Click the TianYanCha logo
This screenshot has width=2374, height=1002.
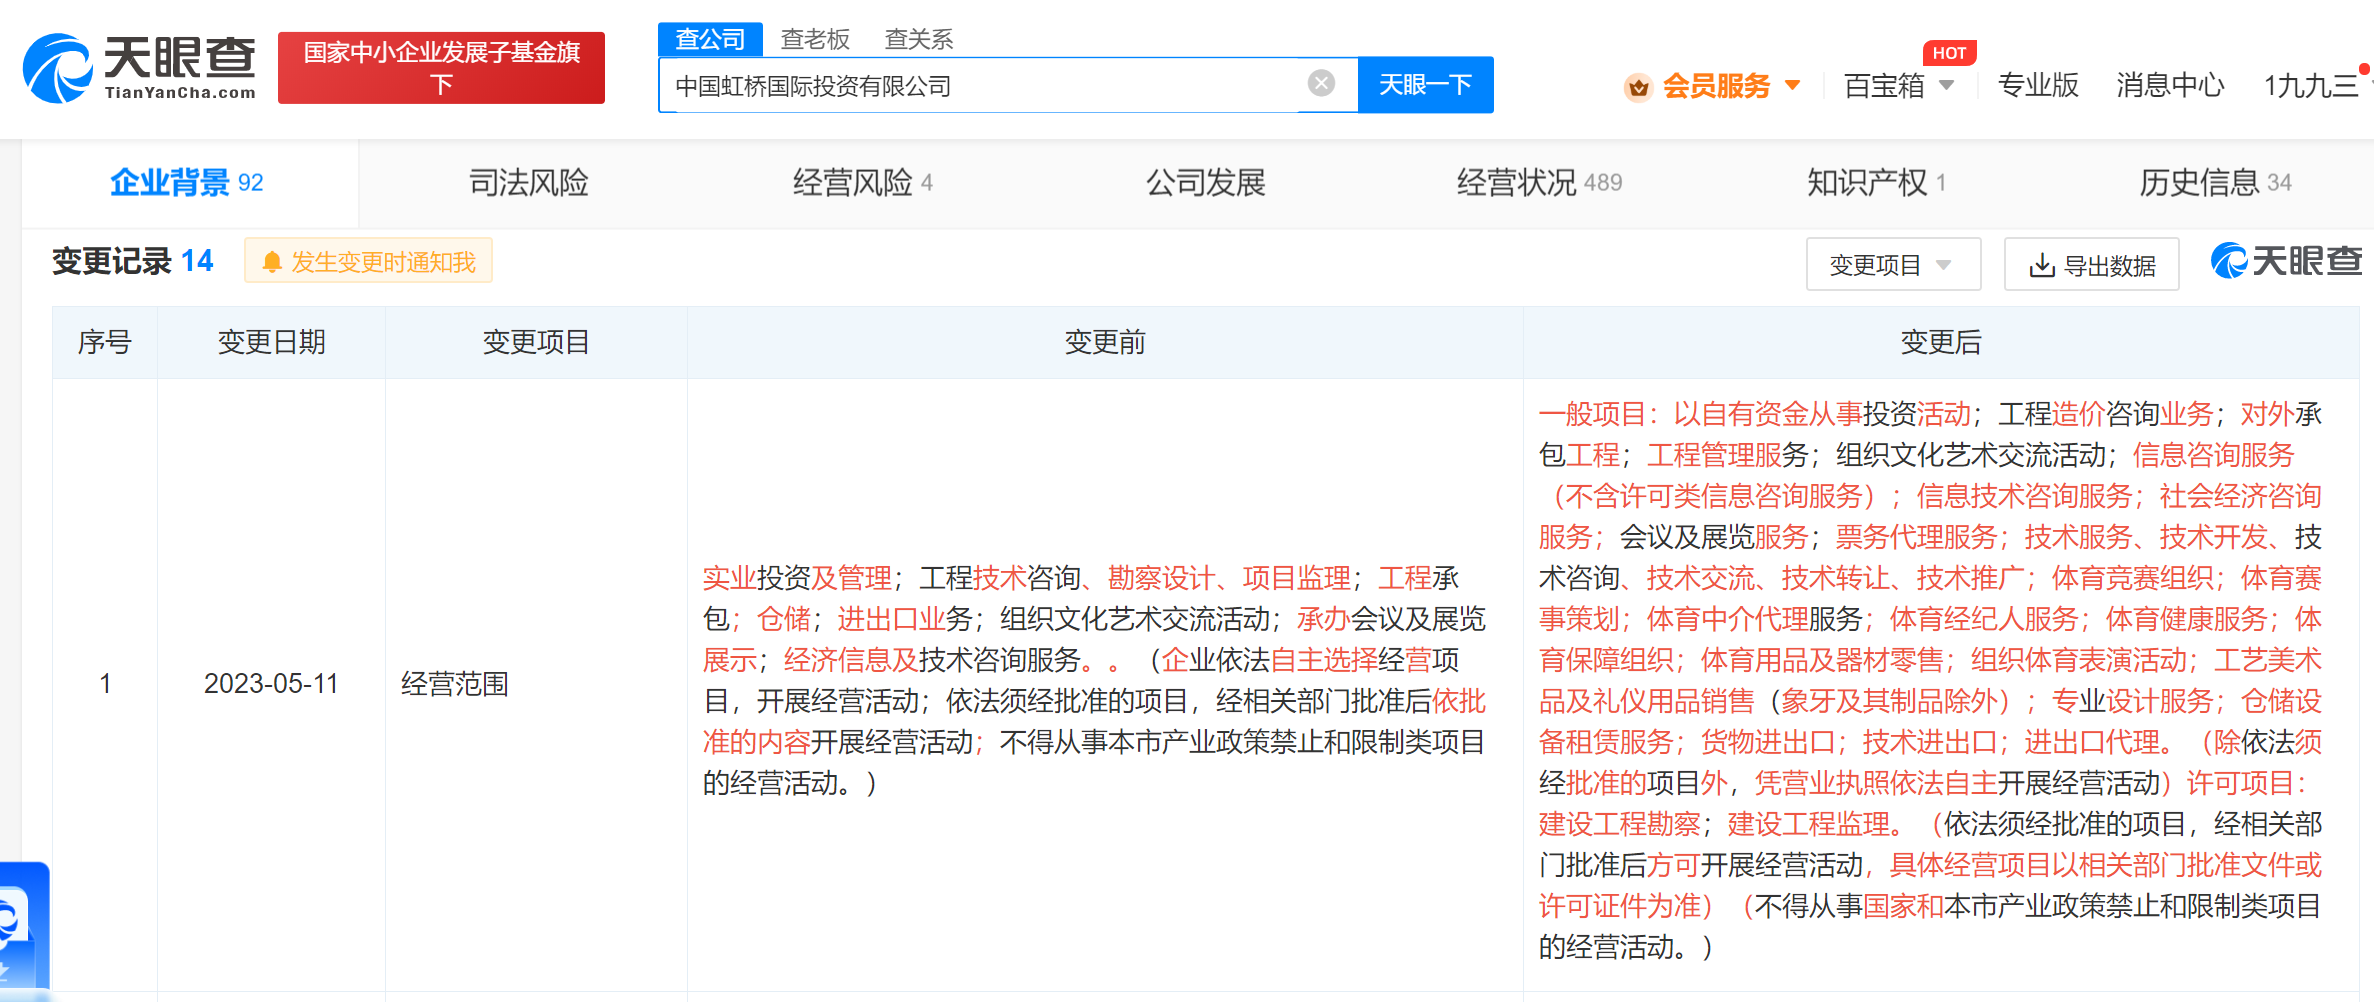coord(139,68)
